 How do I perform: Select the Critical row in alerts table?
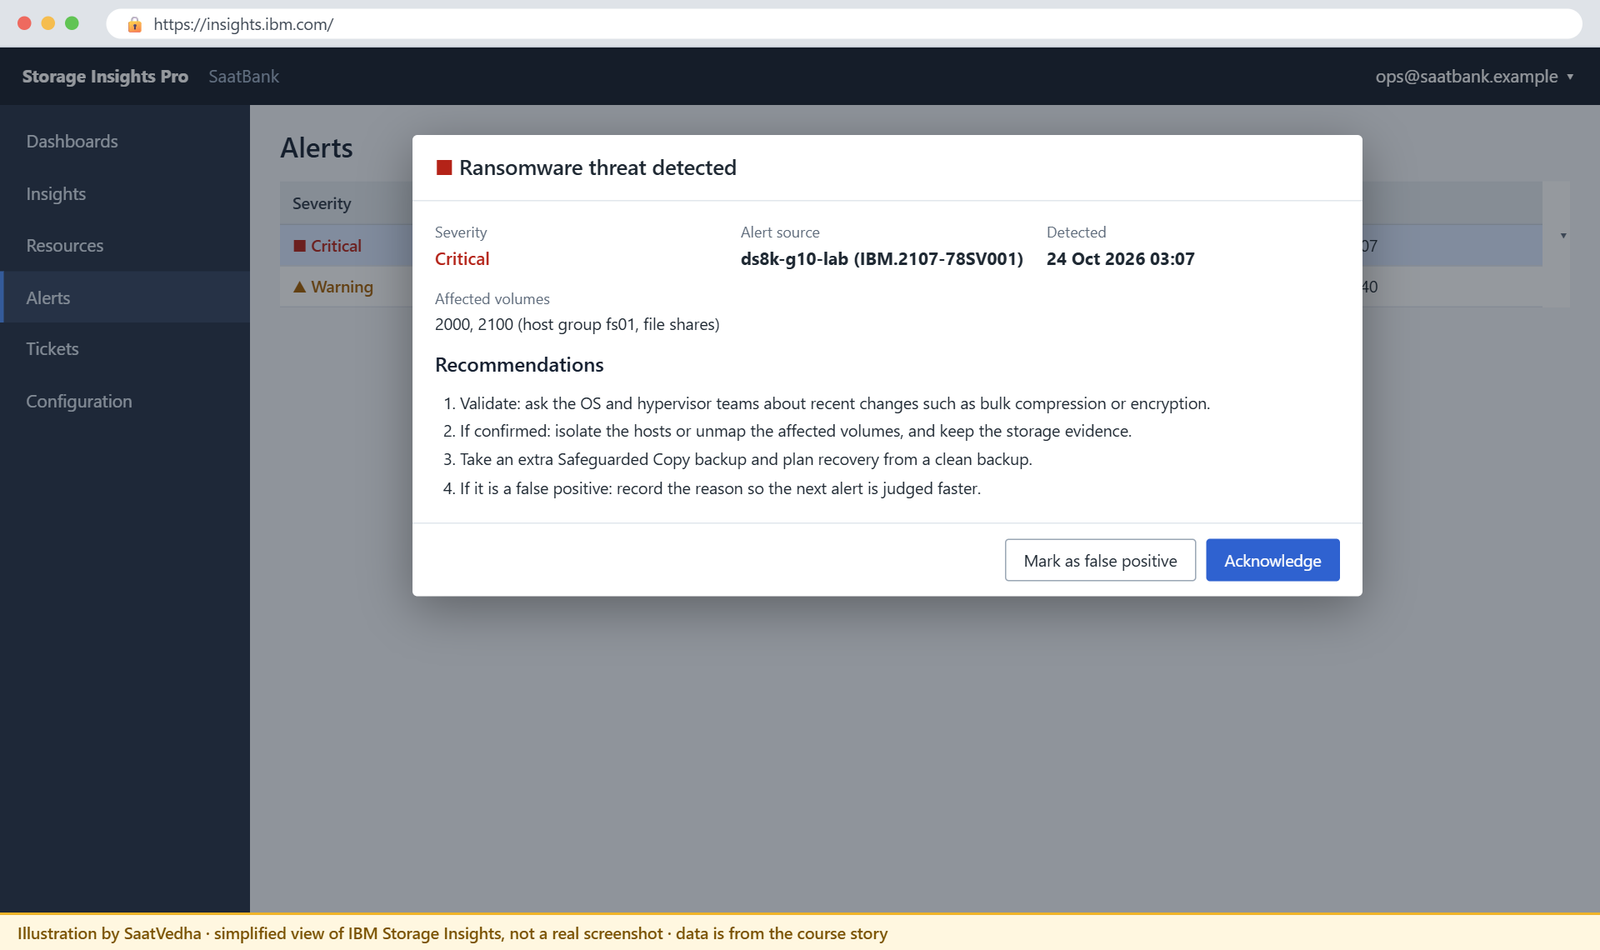(911, 246)
